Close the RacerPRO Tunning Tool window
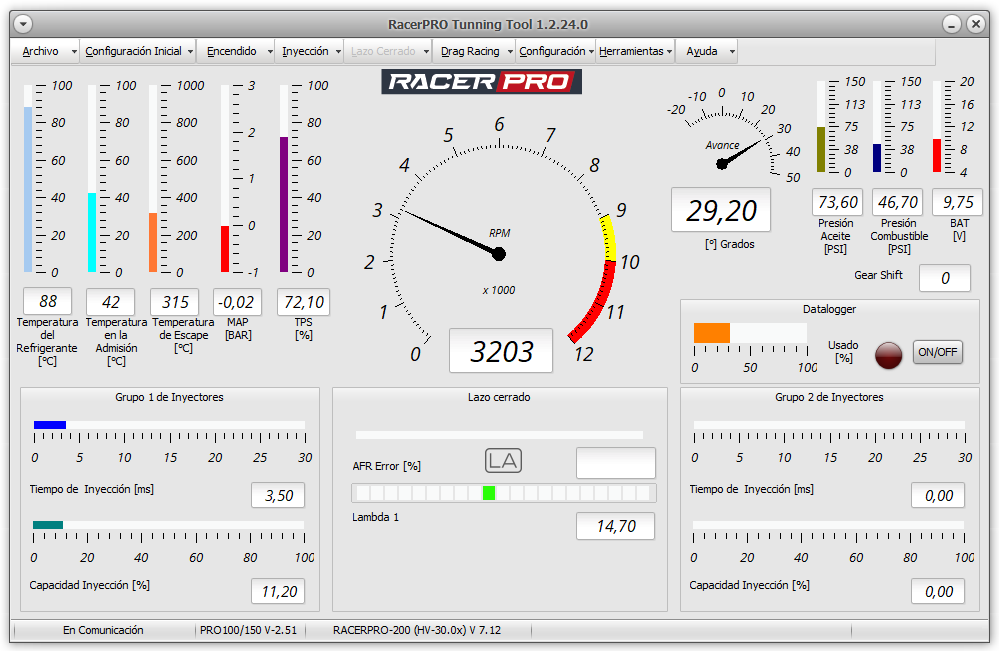The image size is (999, 651). [x=975, y=24]
